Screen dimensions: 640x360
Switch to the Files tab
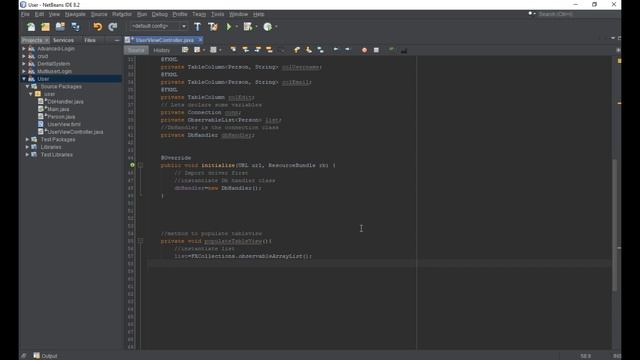coord(90,40)
